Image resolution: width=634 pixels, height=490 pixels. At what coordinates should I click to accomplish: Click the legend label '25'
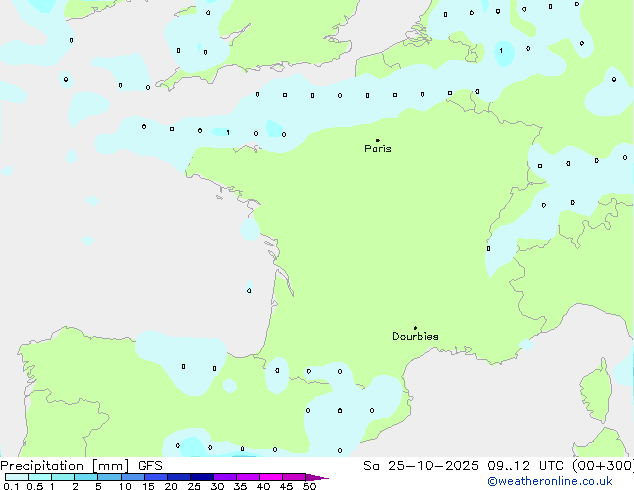click(194, 486)
